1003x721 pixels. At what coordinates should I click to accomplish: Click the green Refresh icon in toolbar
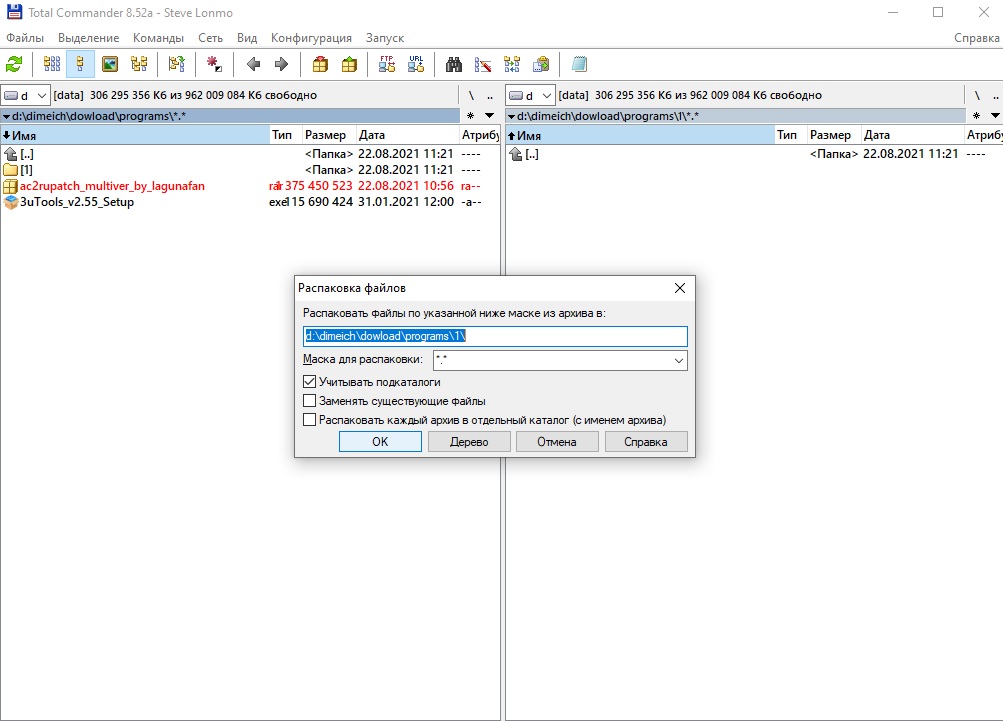[13, 64]
